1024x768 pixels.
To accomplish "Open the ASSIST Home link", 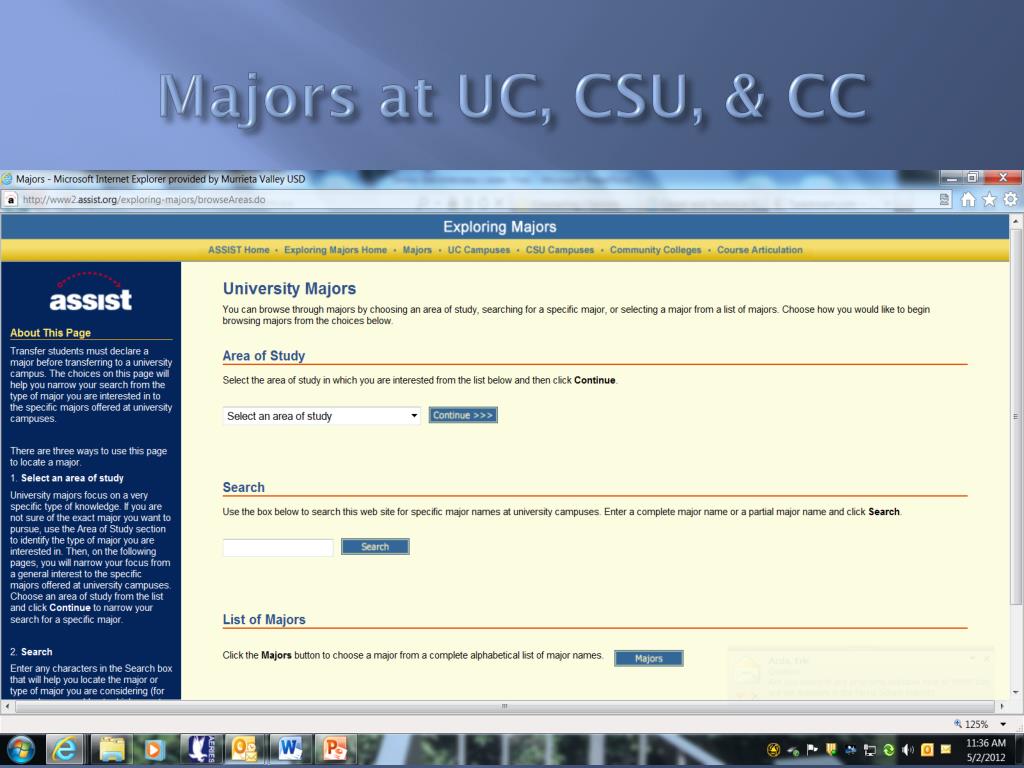I will [x=238, y=250].
